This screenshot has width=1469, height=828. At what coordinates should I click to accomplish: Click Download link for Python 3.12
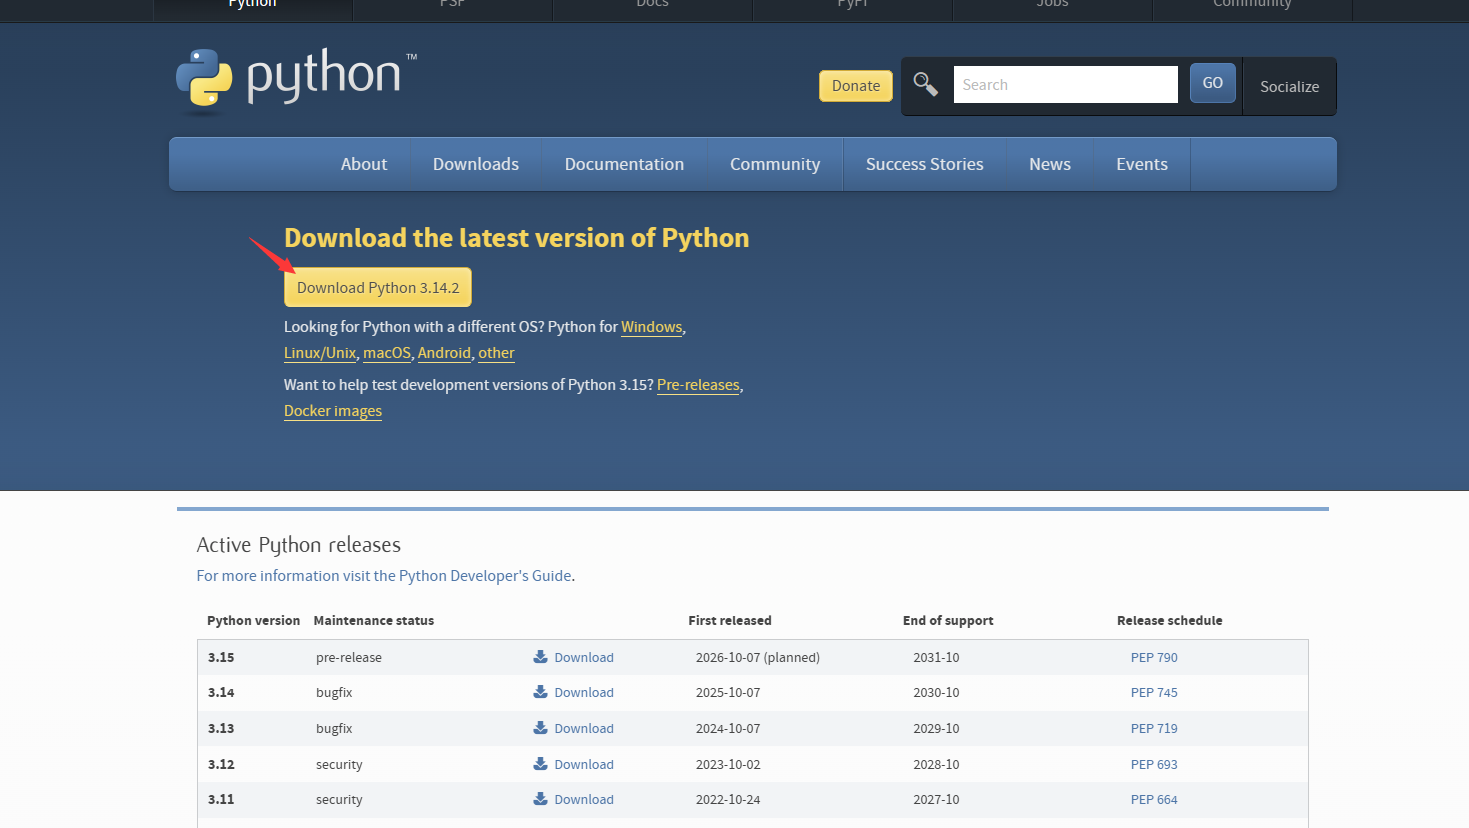click(584, 764)
